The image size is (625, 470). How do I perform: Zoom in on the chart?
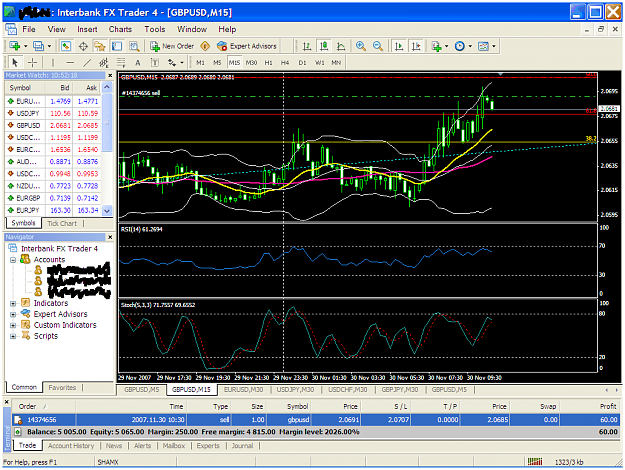point(361,46)
